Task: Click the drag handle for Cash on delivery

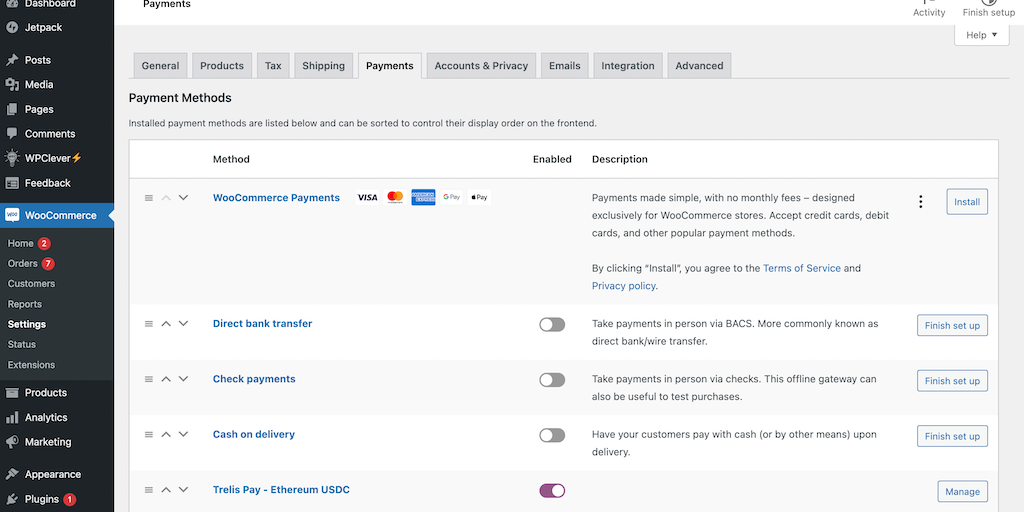Action: (x=149, y=435)
